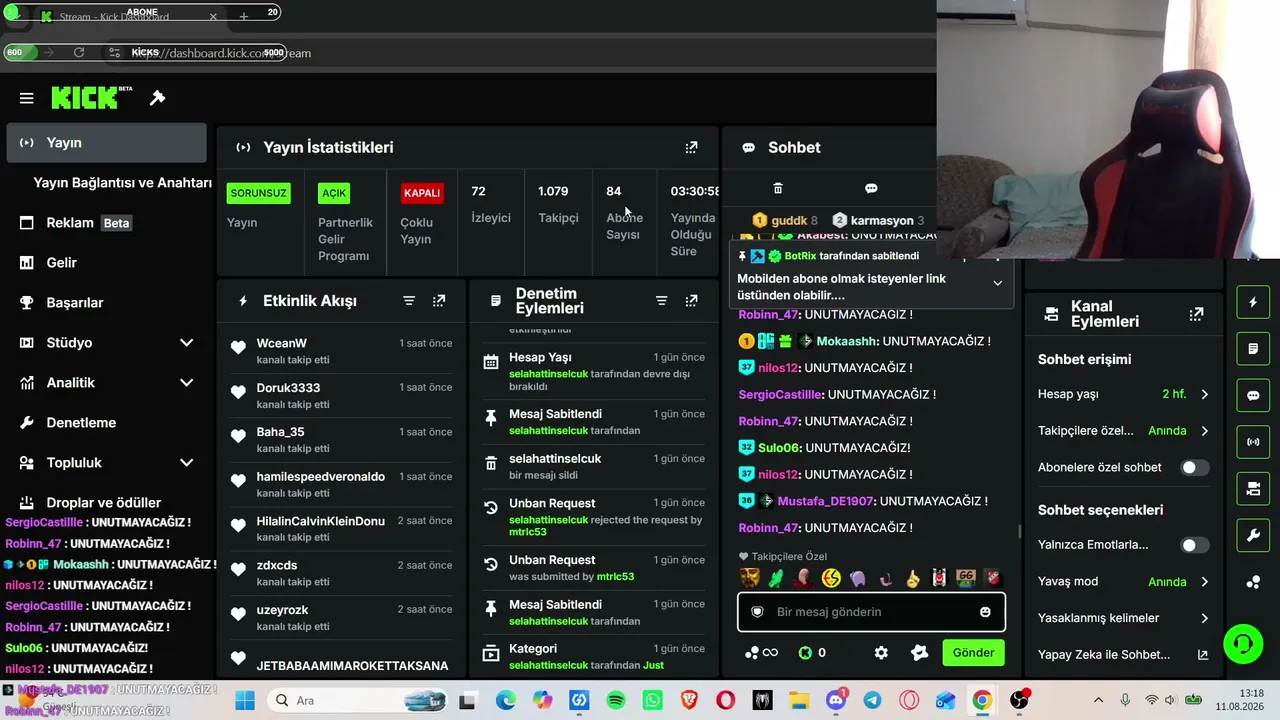Screen dimensions: 1280x720
Task: Show hidden system tray icons
Action: [1098, 700]
